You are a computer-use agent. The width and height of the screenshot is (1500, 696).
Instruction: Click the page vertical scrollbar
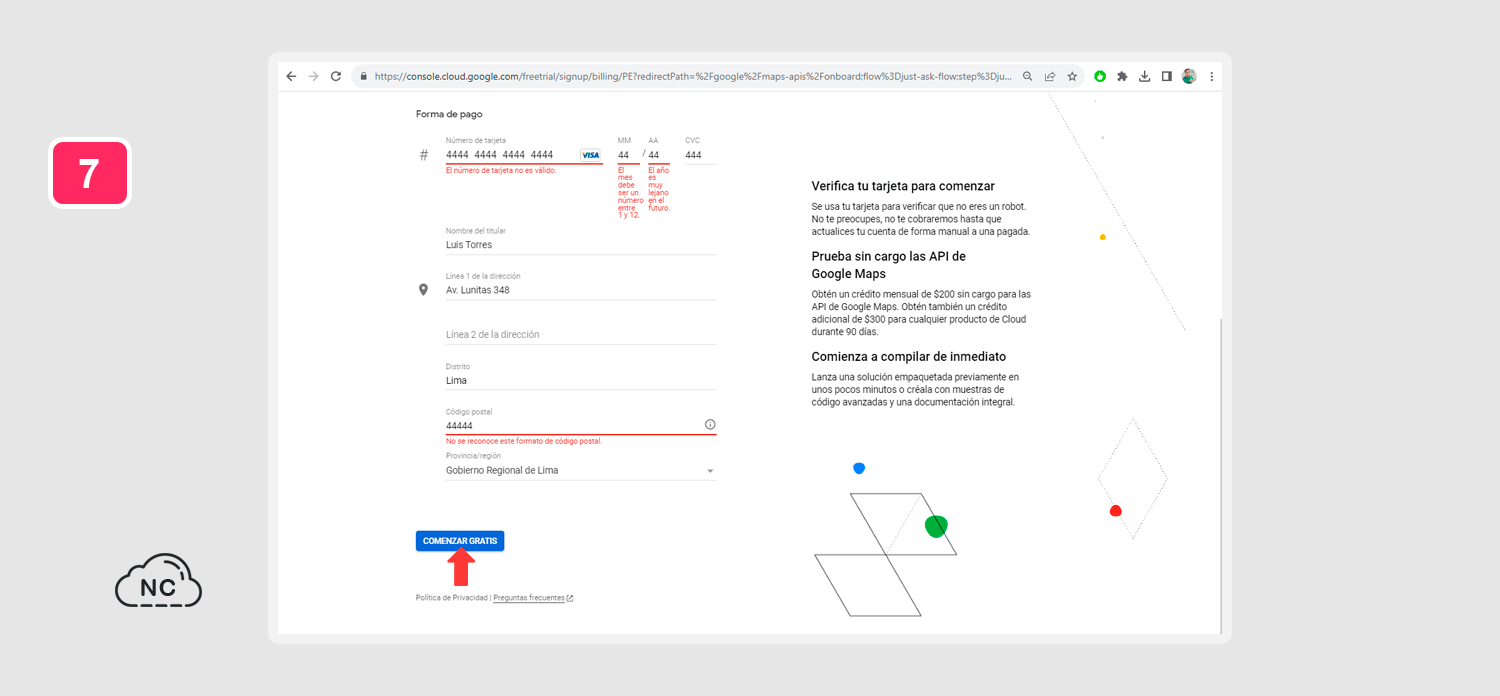point(1220,475)
